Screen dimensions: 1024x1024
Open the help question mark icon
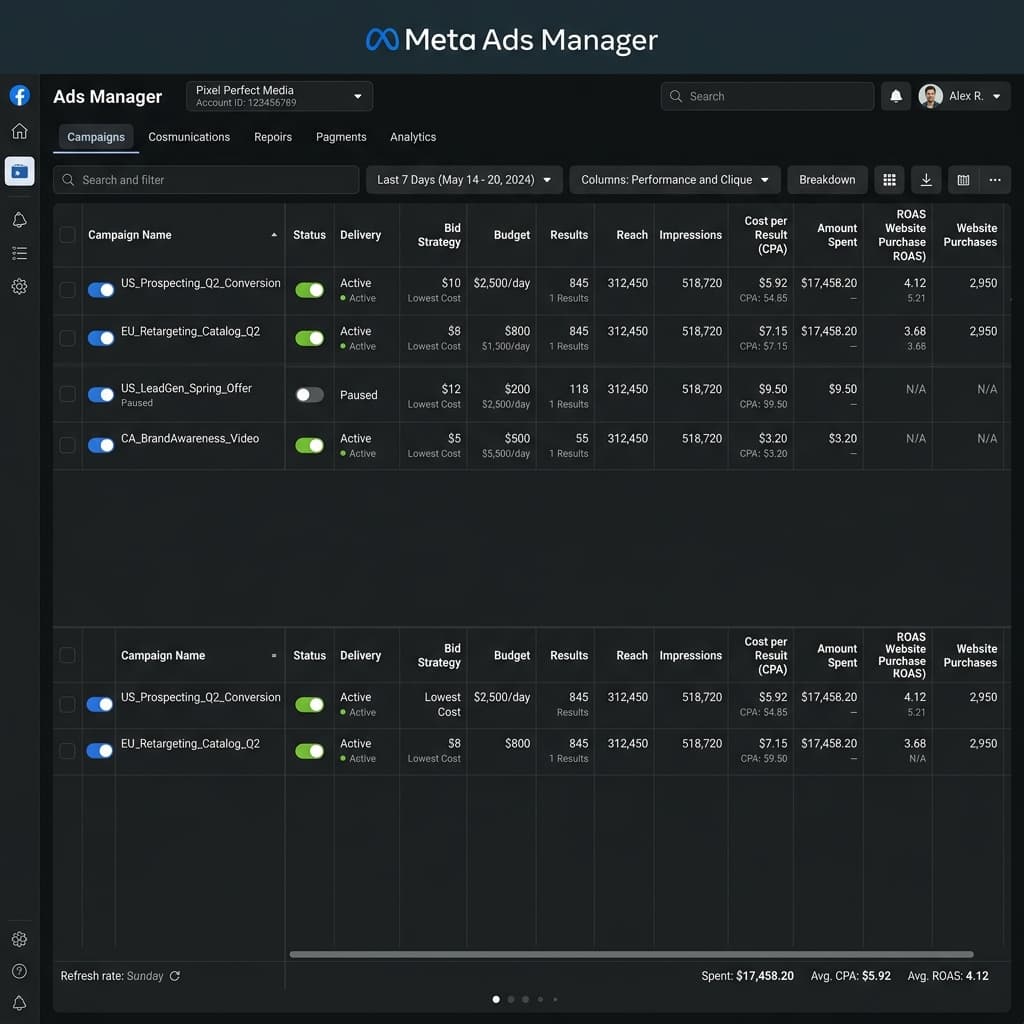coord(19,971)
